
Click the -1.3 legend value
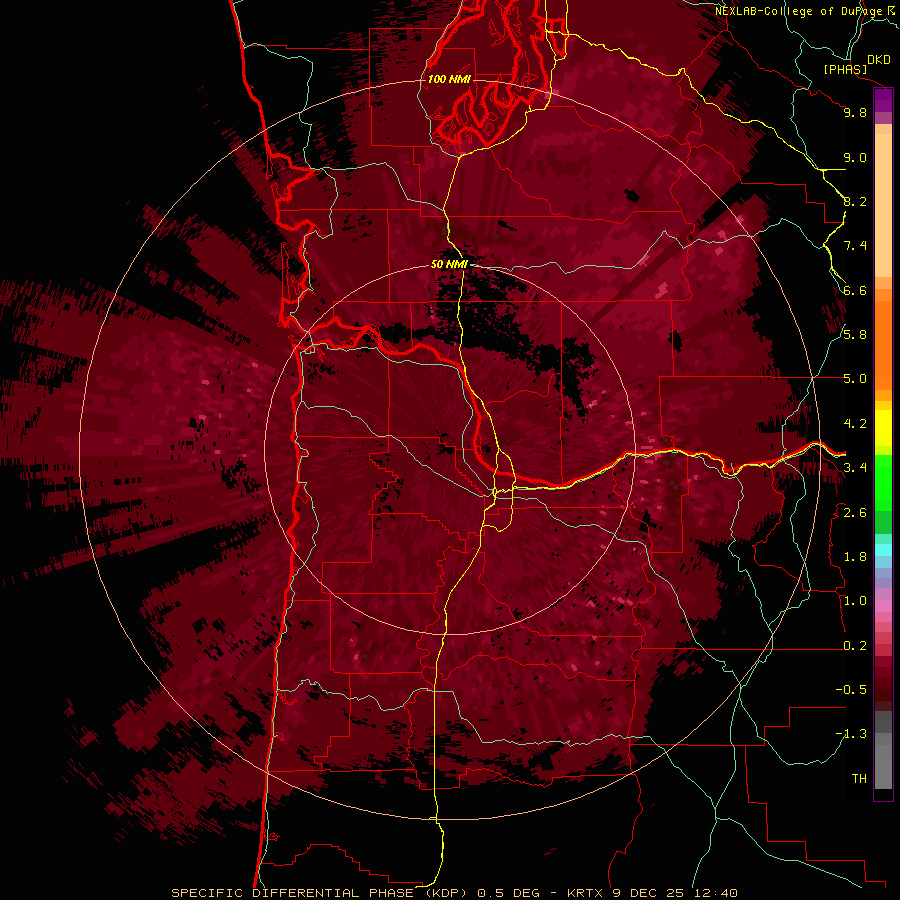pyautogui.click(x=851, y=734)
